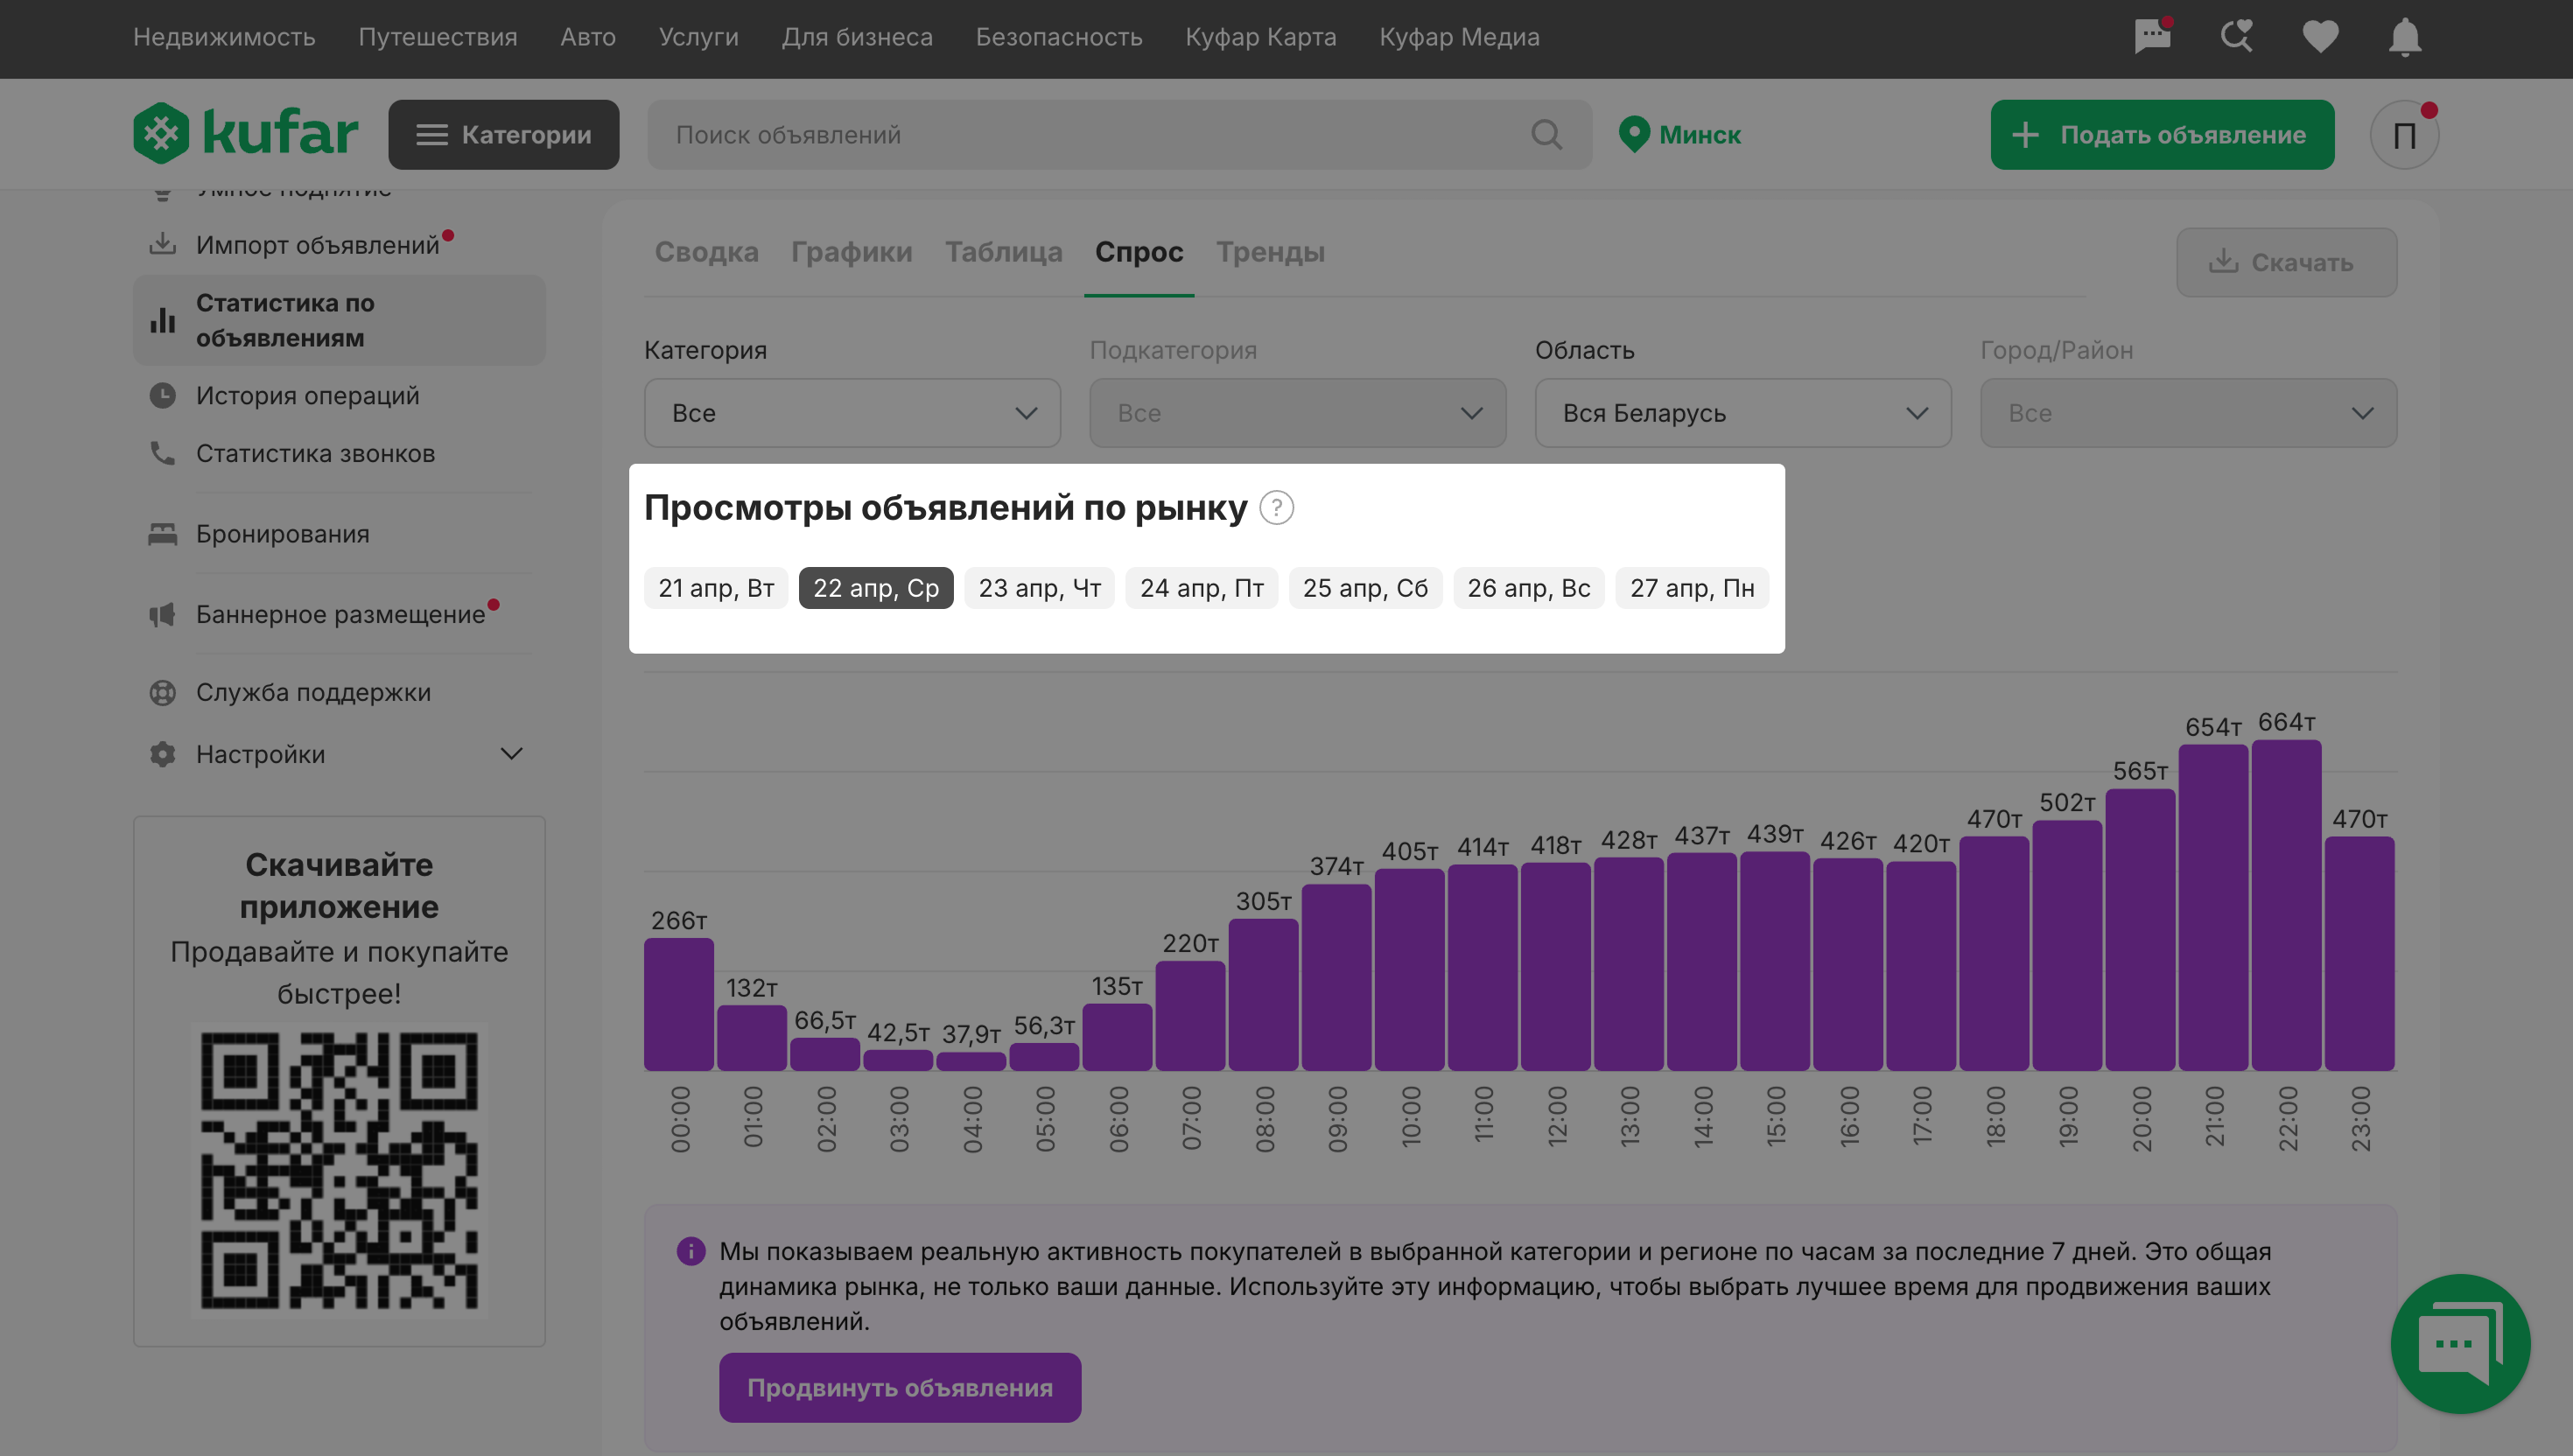
Task: Click the 00:00 bar labeled 266т
Action: pos(678,1004)
